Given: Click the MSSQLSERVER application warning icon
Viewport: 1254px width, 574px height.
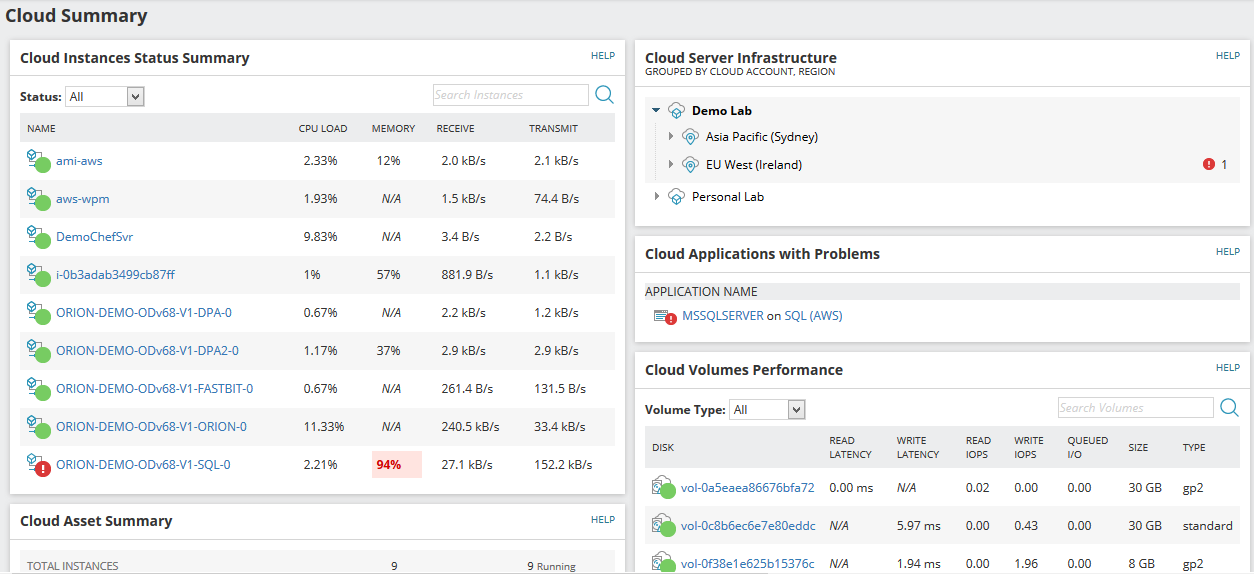Looking at the screenshot, I should point(665,317).
